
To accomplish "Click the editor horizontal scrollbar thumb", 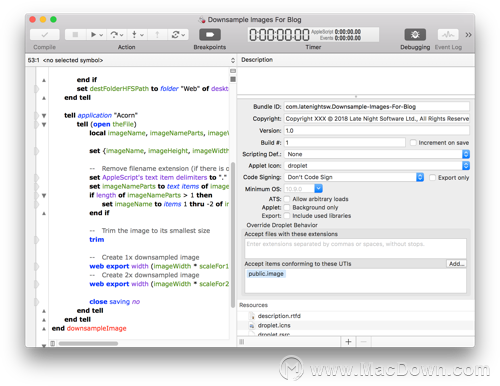I will click(88, 343).
